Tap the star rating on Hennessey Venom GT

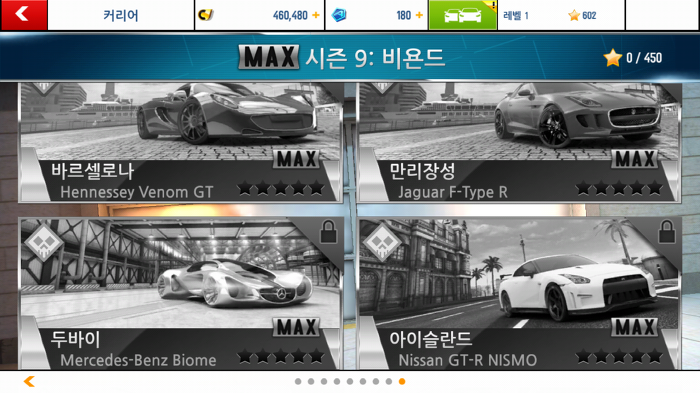coord(281,188)
